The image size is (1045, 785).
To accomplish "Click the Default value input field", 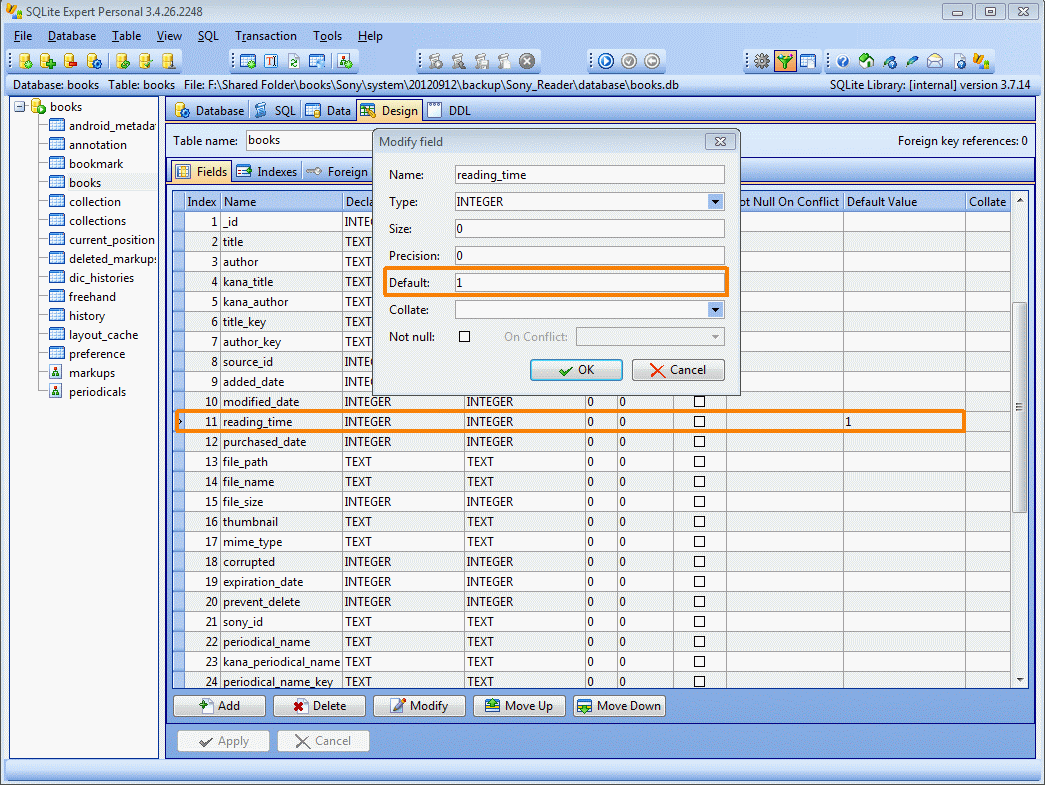I will [x=589, y=283].
